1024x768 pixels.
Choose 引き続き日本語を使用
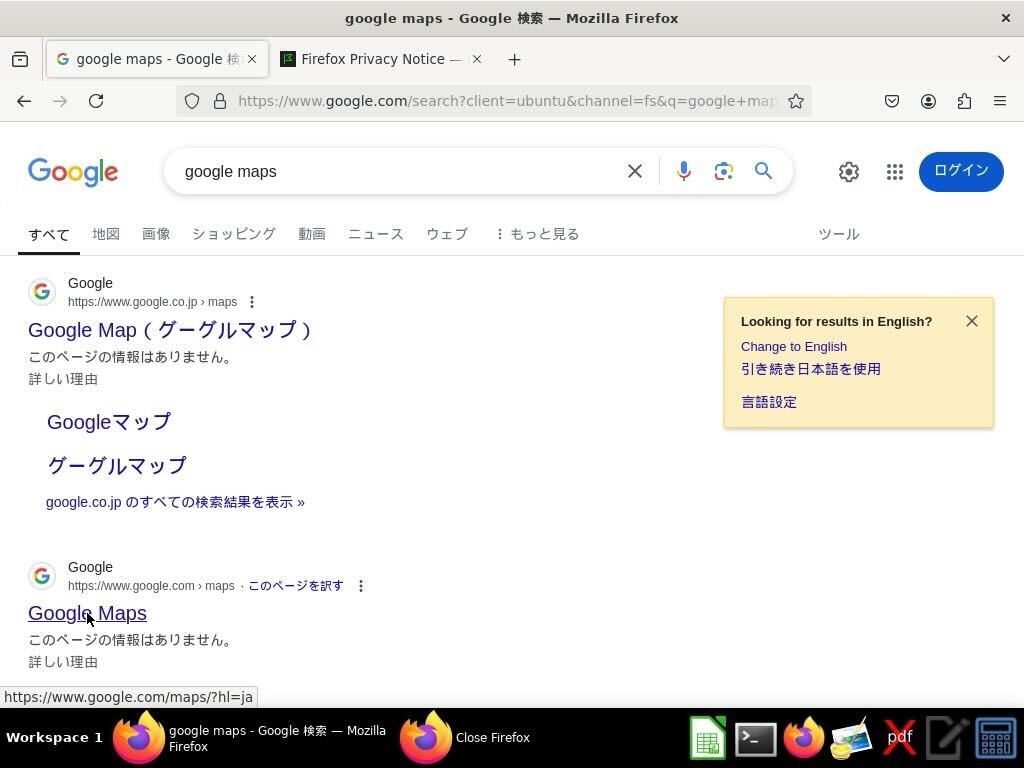click(x=810, y=369)
